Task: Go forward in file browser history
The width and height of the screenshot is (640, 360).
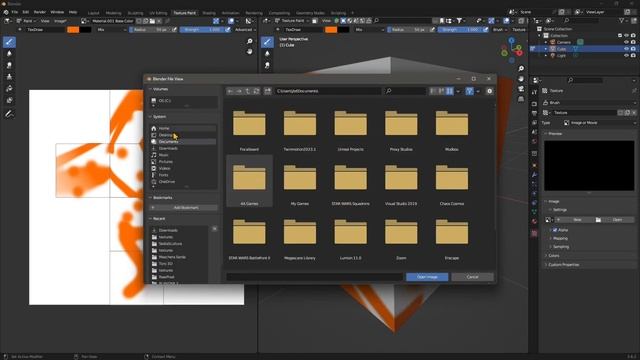Action: (239, 91)
